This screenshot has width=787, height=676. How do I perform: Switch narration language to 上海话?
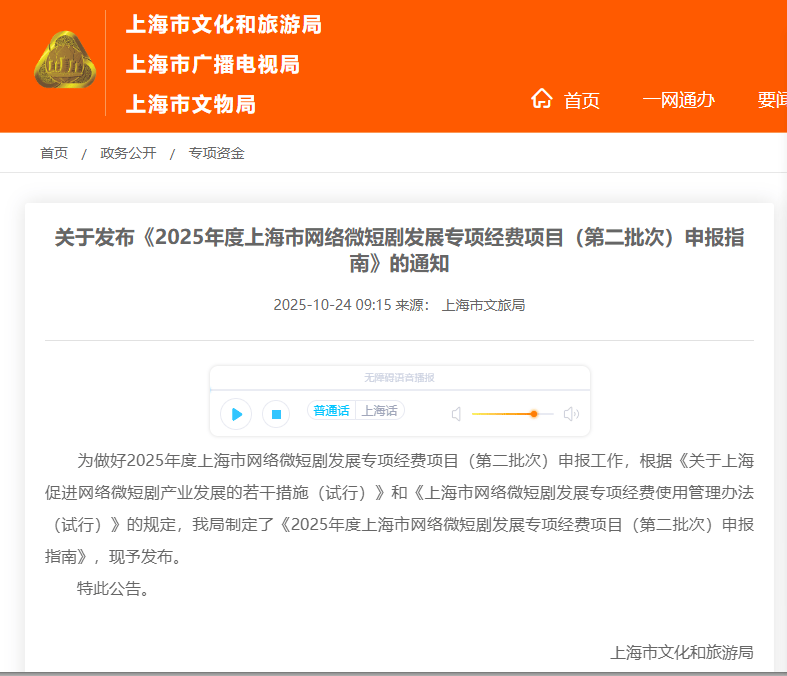[x=379, y=411]
